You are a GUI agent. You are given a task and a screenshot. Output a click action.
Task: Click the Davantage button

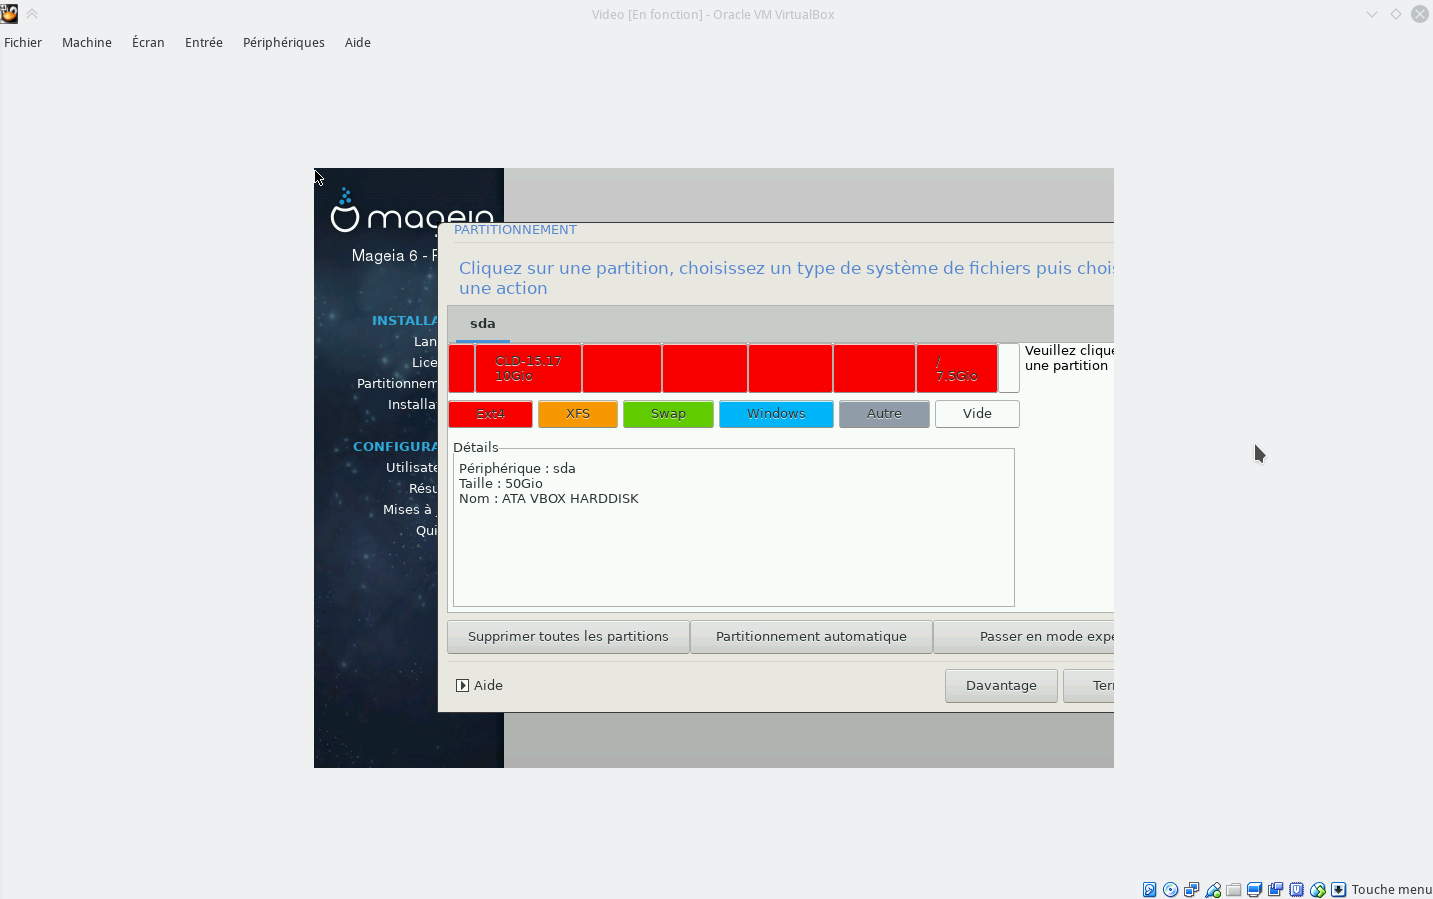[1001, 685]
